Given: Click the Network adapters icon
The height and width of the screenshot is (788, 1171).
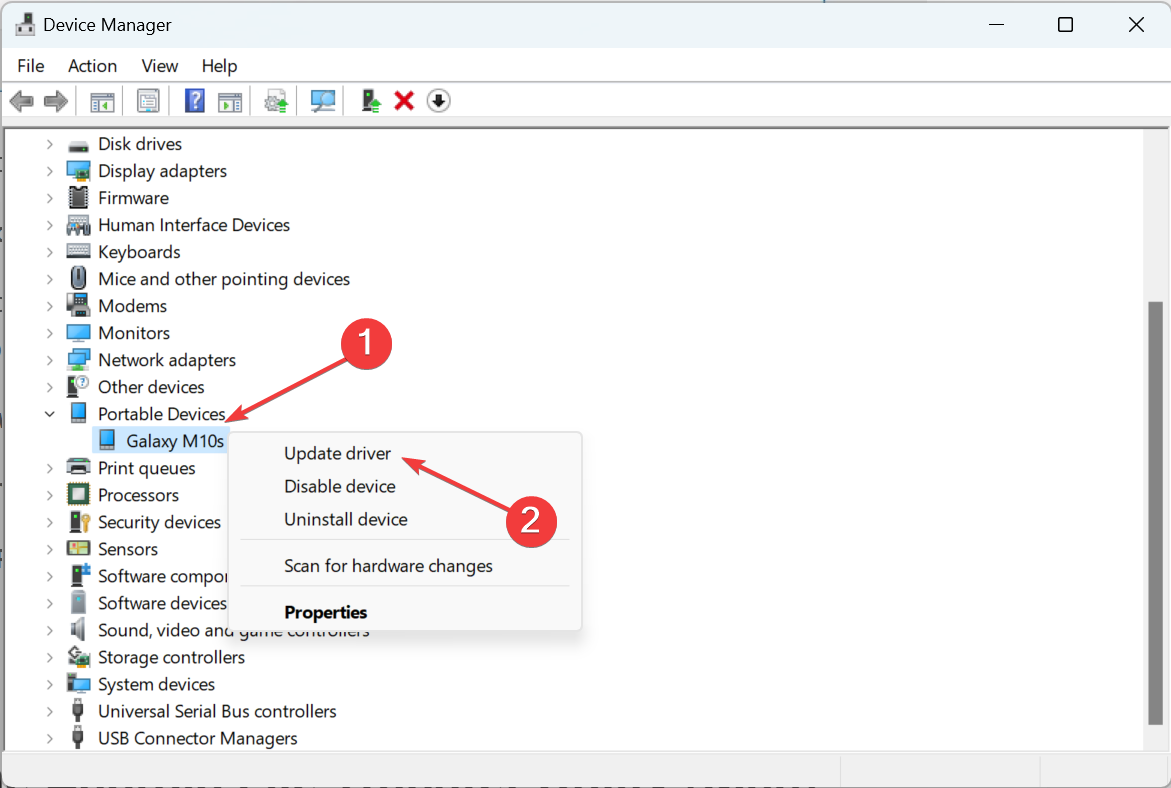Looking at the screenshot, I should (x=78, y=360).
